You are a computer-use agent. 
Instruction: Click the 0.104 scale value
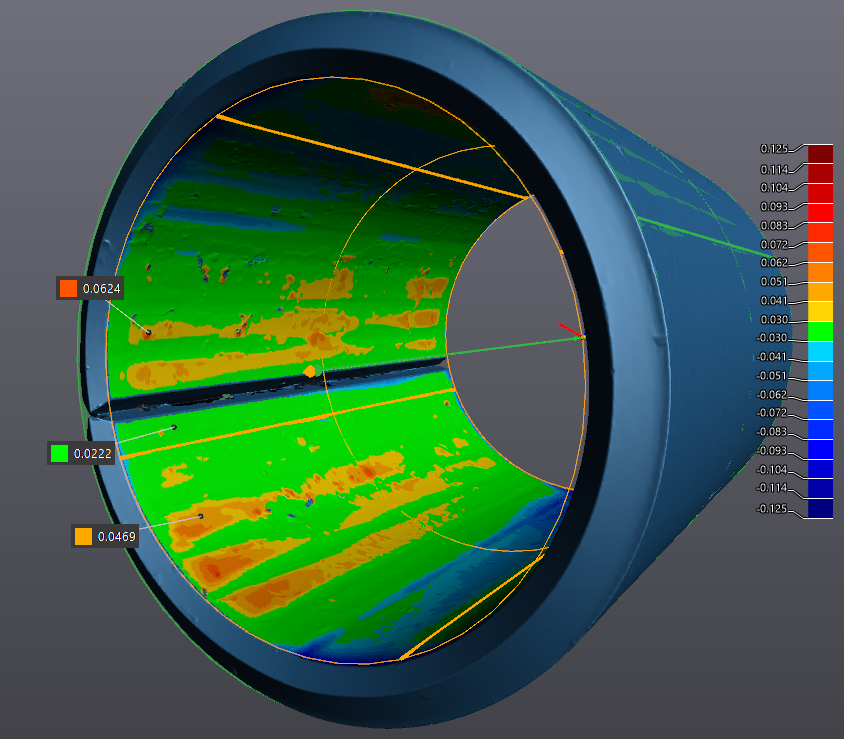tap(774, 188)
